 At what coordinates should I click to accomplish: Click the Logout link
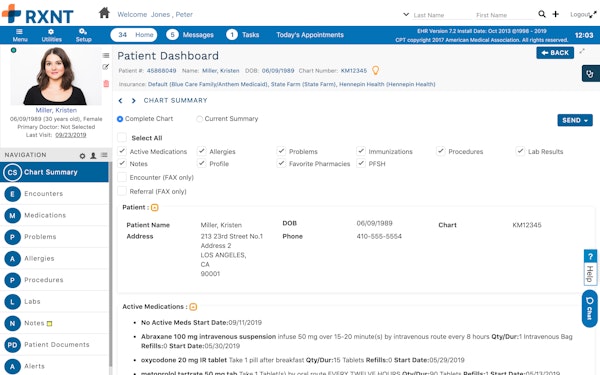coord(580,15)
